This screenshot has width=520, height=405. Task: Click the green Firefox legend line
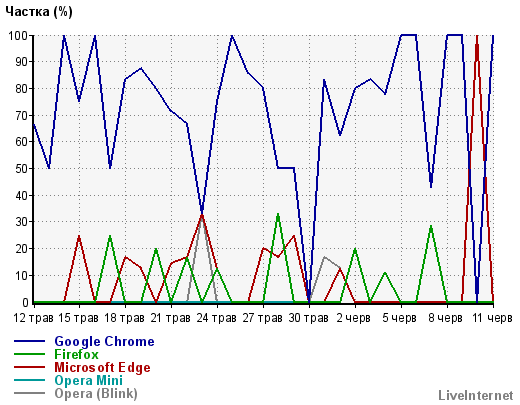(x=29, y=354)
